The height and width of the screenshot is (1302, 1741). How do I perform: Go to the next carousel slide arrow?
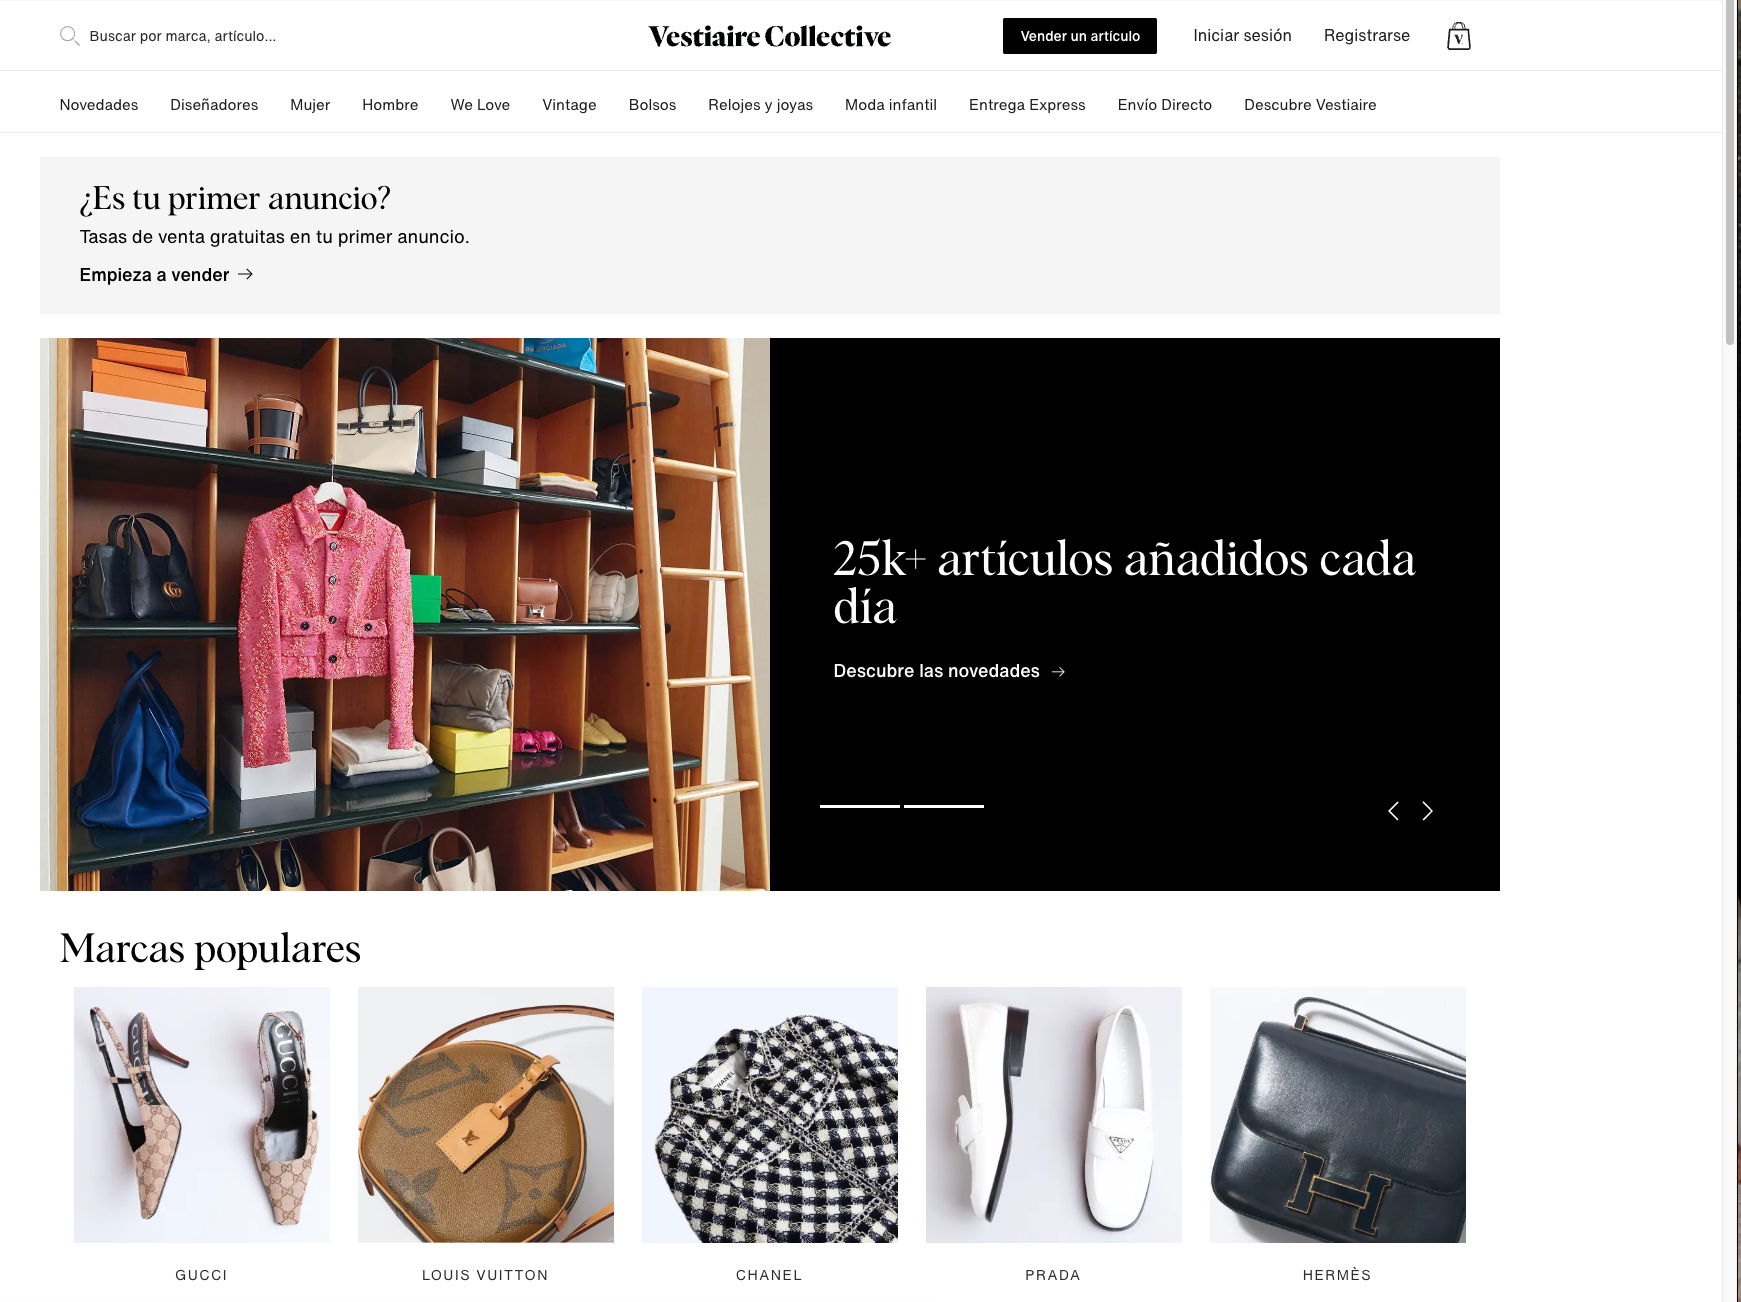coord(1427,811)
